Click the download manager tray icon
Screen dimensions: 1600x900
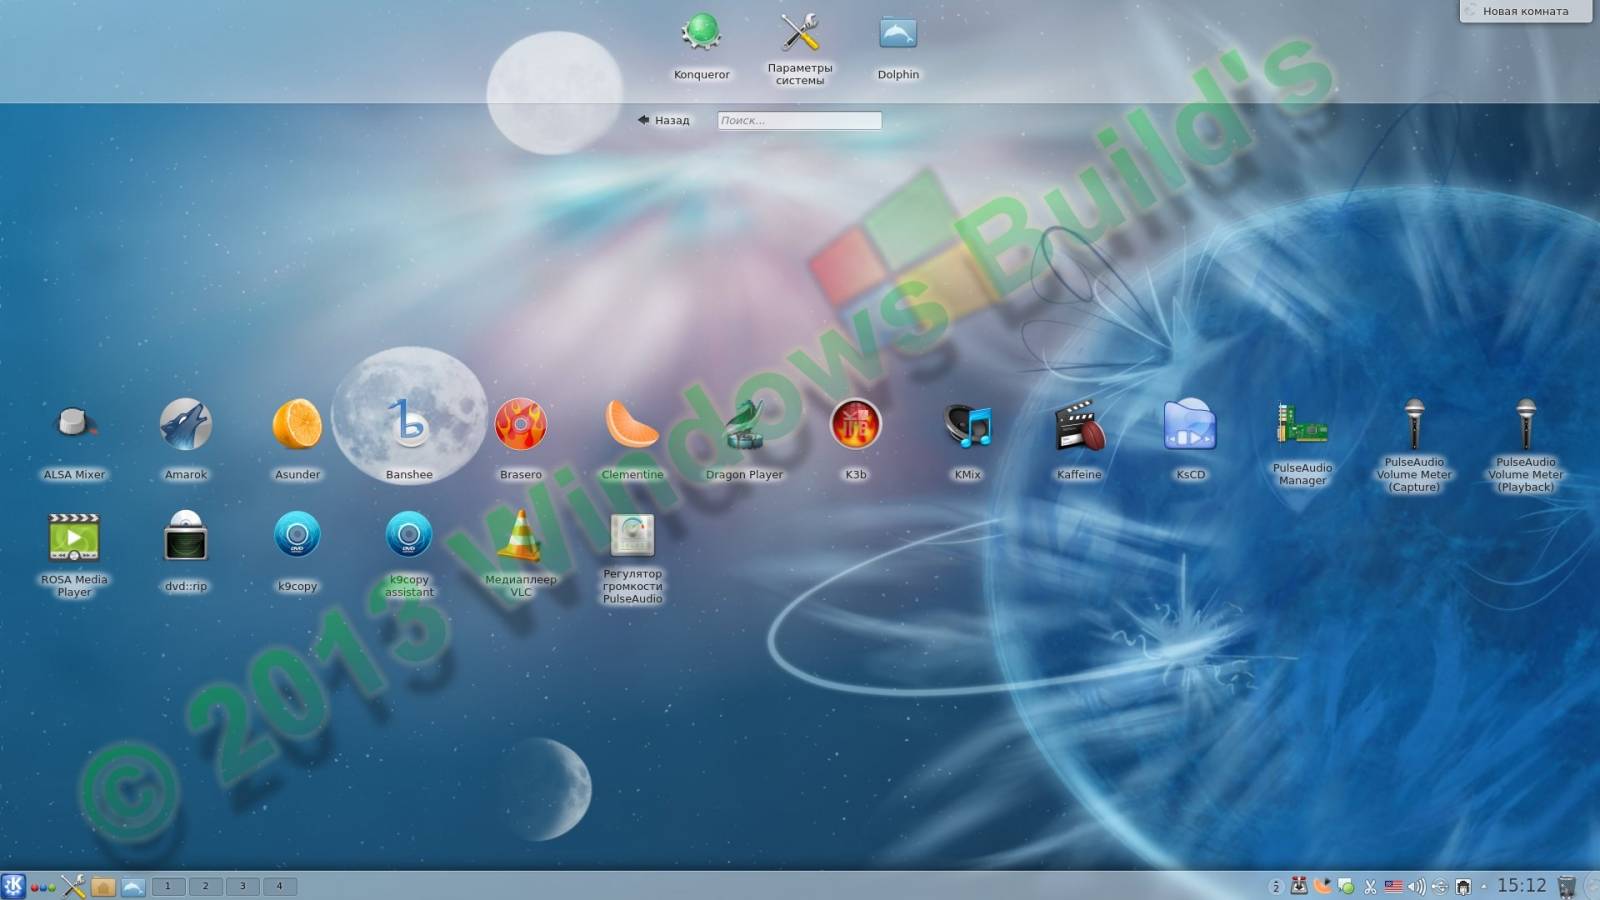(x=1299, y=886)
